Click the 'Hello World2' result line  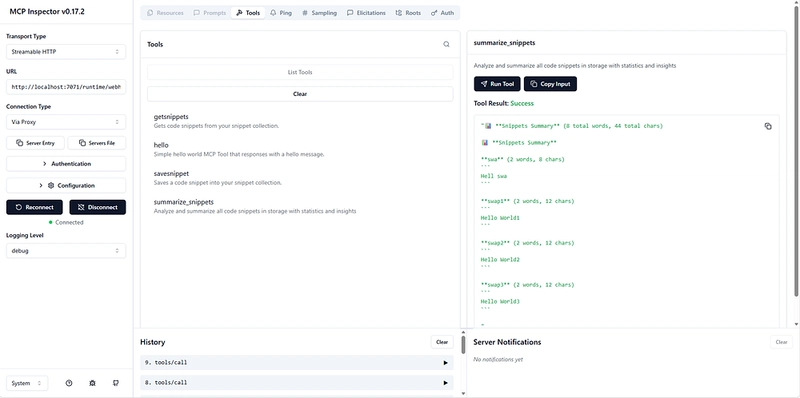pos(500,260)
